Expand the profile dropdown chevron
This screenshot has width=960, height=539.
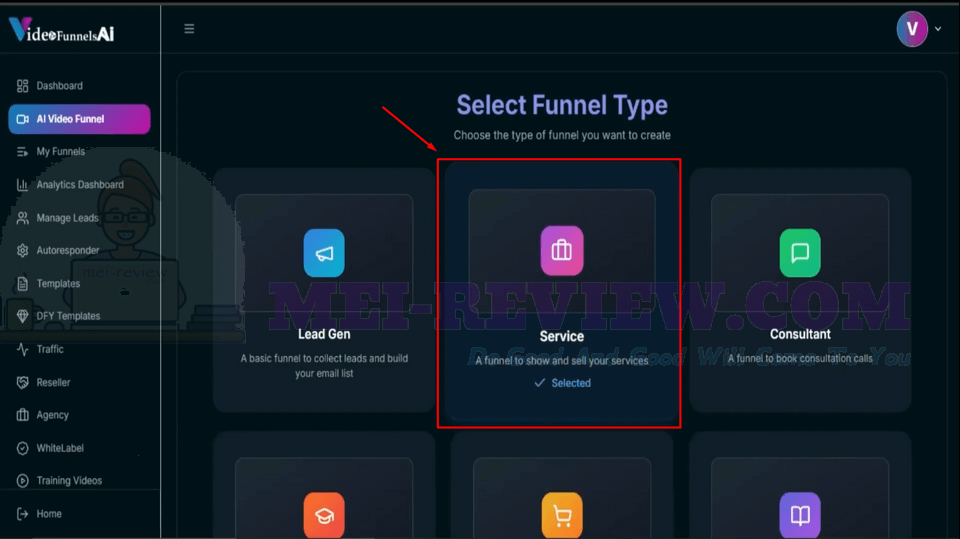click(x=938, y=29)
